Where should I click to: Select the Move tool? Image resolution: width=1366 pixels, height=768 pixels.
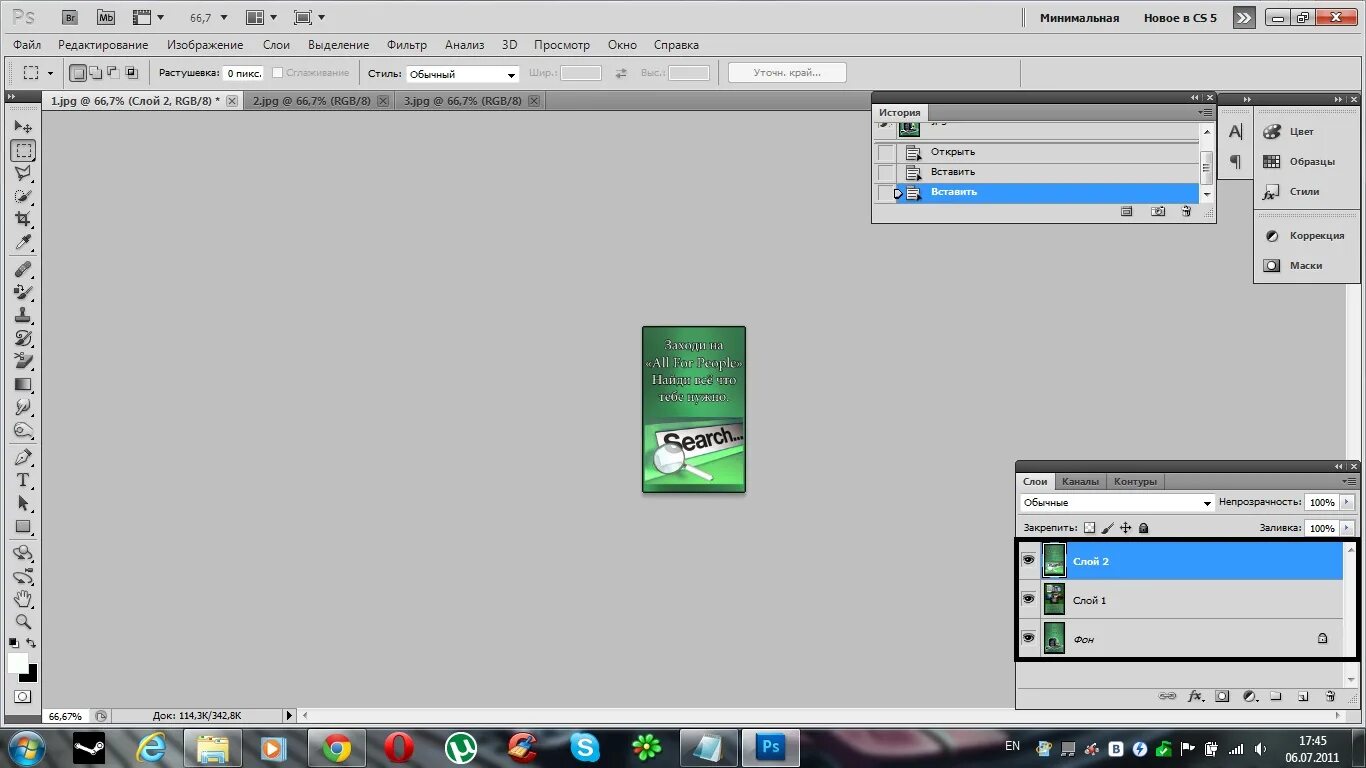(x=23, y=127)
